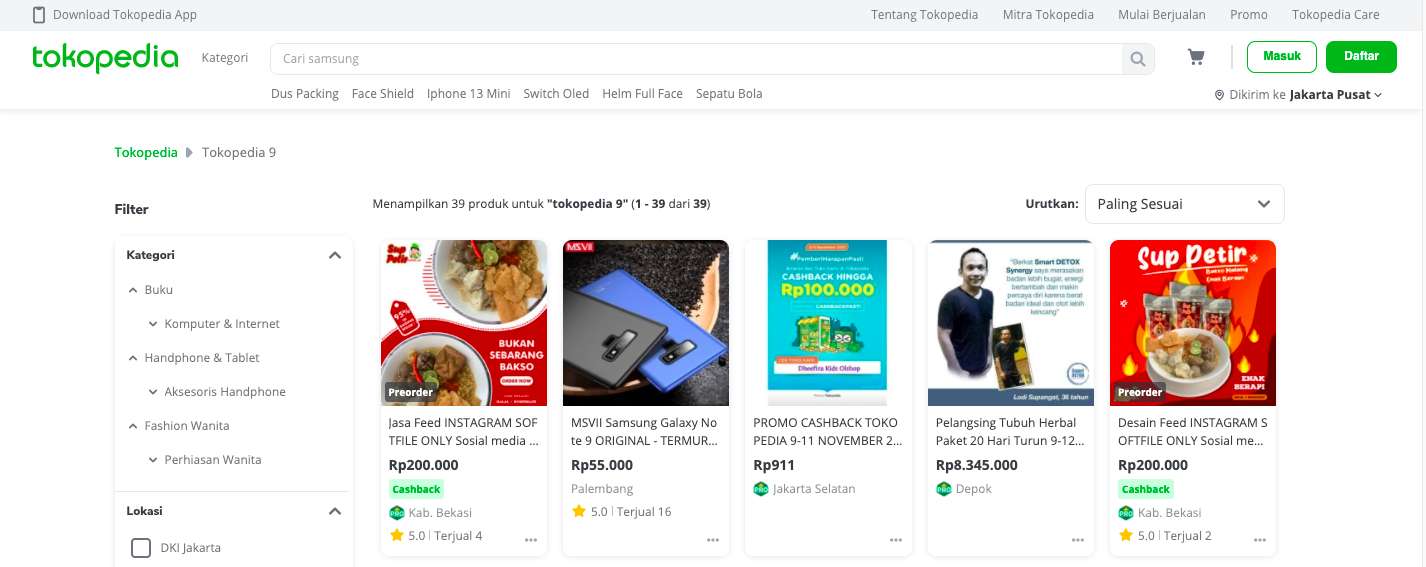Click the location pin icon near Dikirim ke
1426x567 pixels.
click(x=1220, y=95)
